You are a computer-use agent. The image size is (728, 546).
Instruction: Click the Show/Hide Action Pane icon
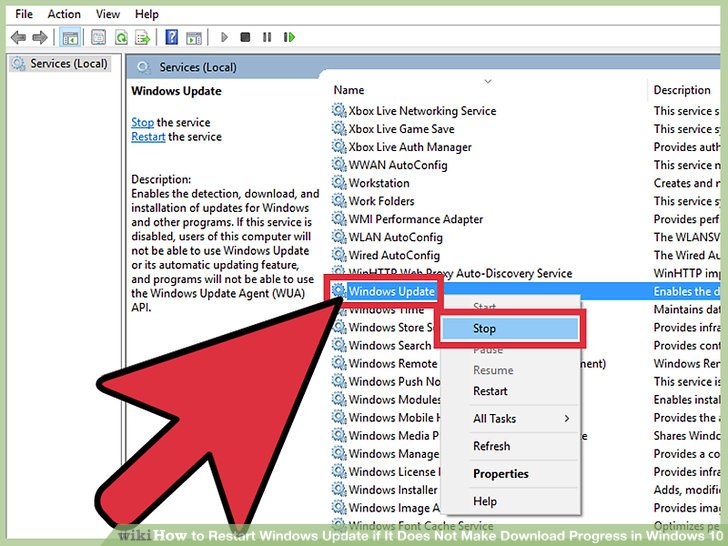(x=194, y=38)
